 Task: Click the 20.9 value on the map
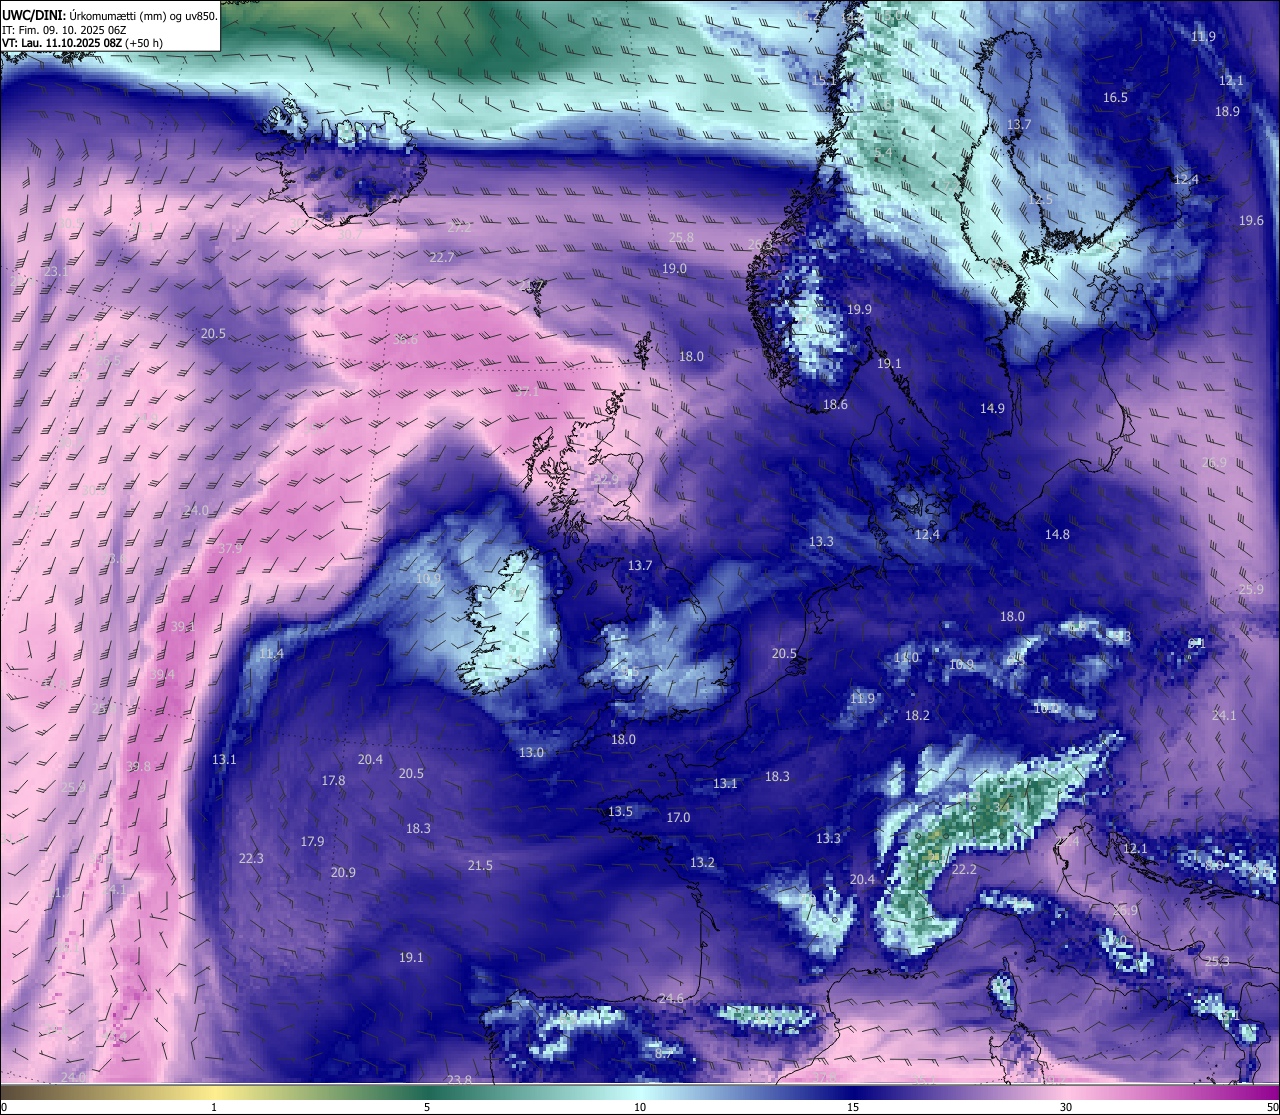[343, 873]
